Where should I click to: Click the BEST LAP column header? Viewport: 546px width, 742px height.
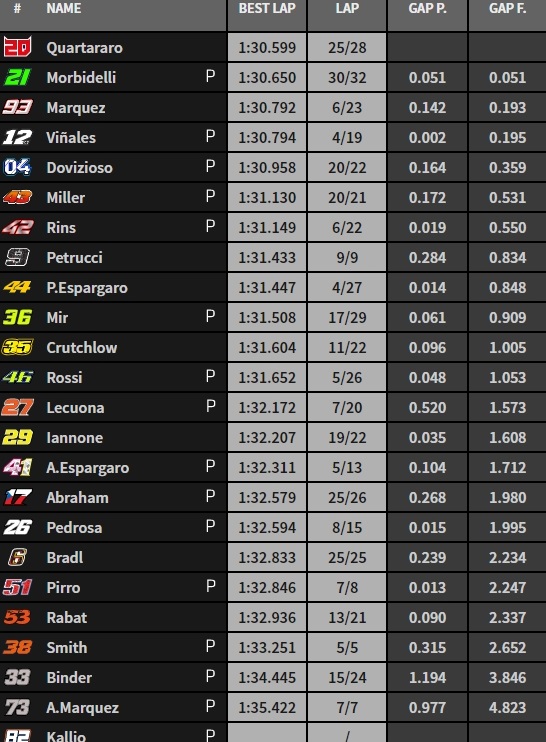(267, 9)
